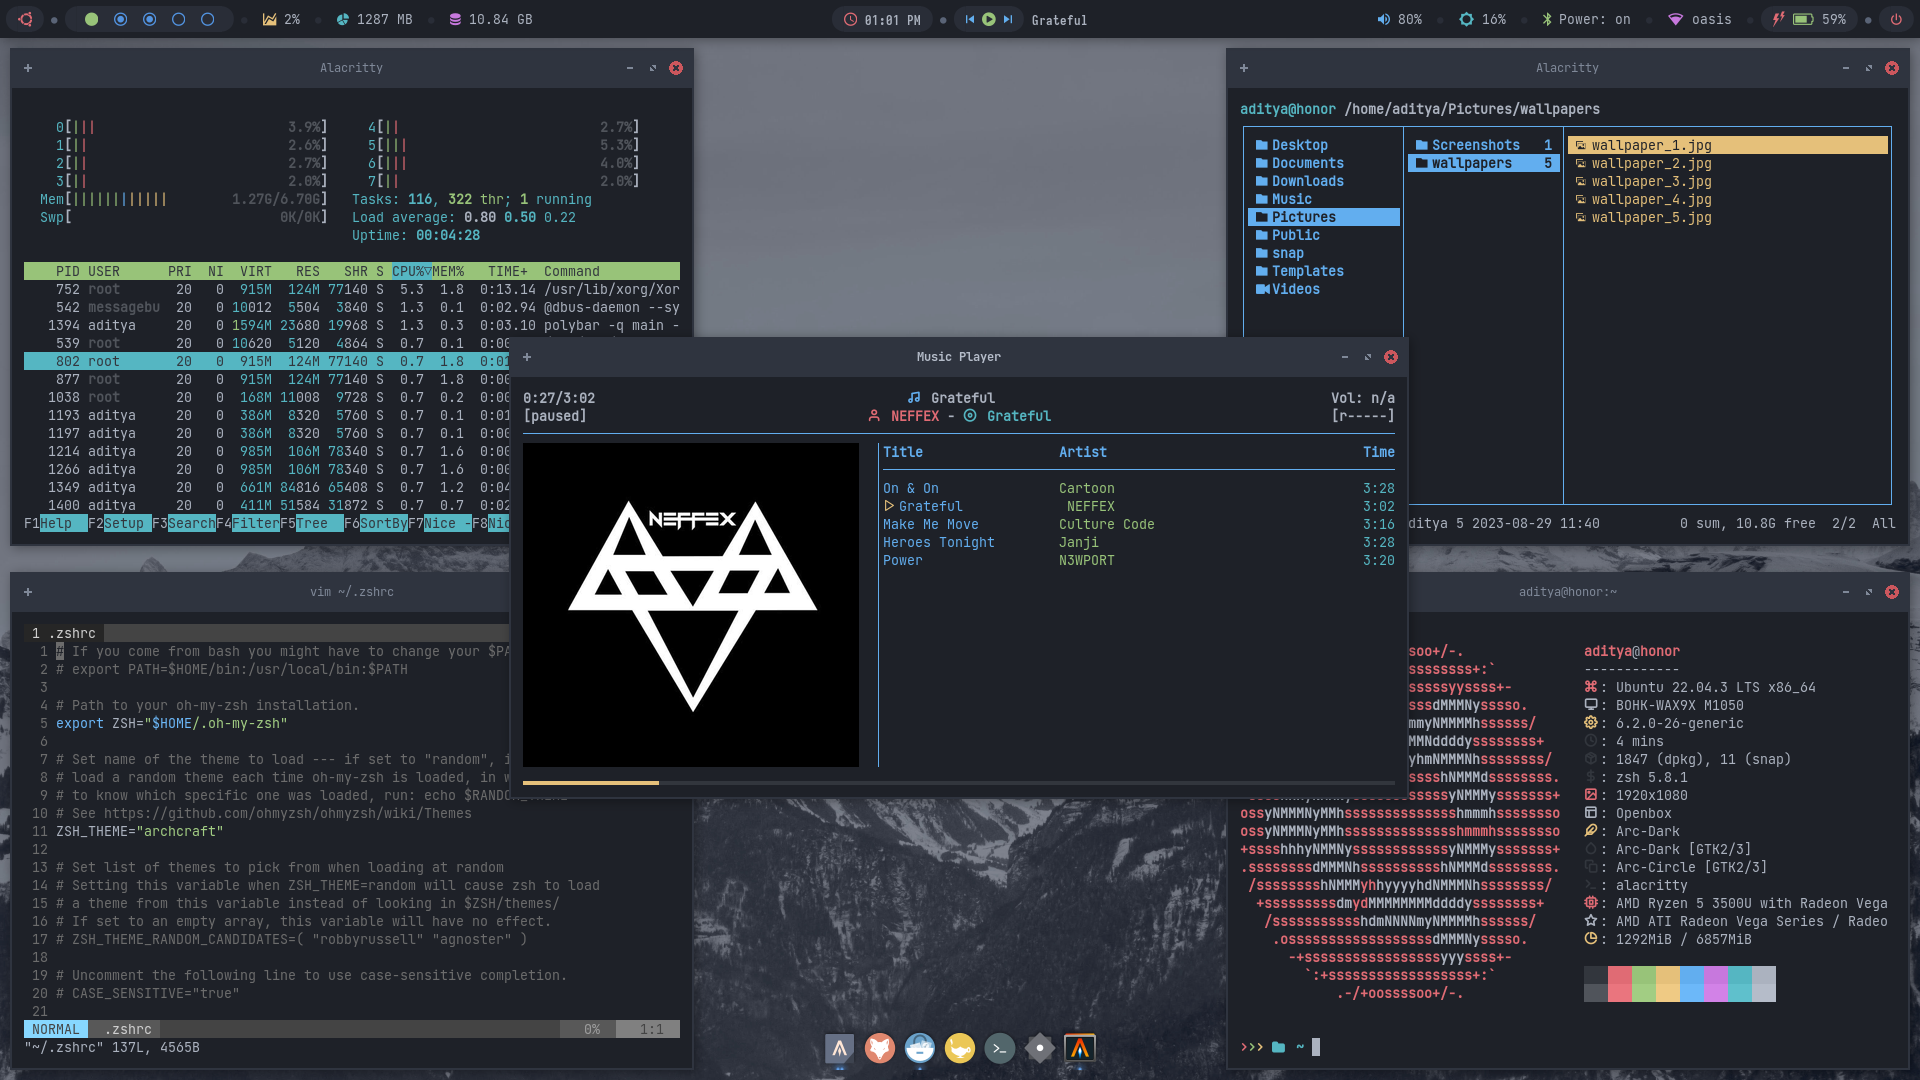Image resolution: width=1920 pixels, height=1080 pixels.
Task: Click the red color swatch in neofetch
Action: point(1619,983)
